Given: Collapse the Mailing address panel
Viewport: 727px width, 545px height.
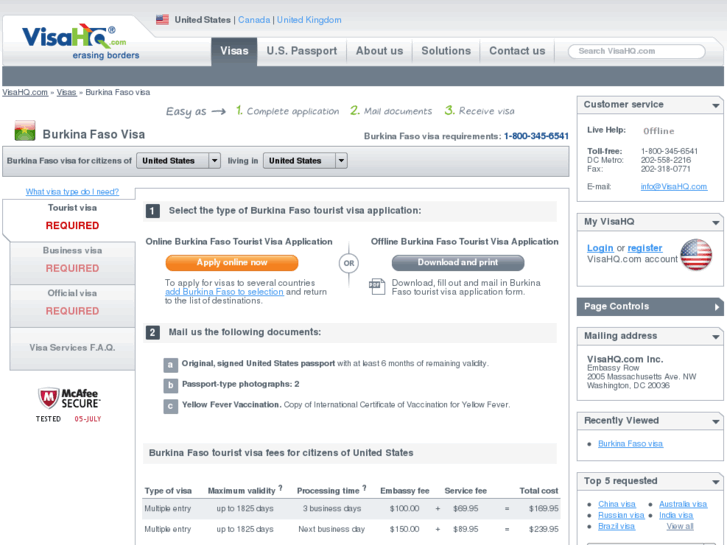Looking at the screenshot, I should pos(715,337).
